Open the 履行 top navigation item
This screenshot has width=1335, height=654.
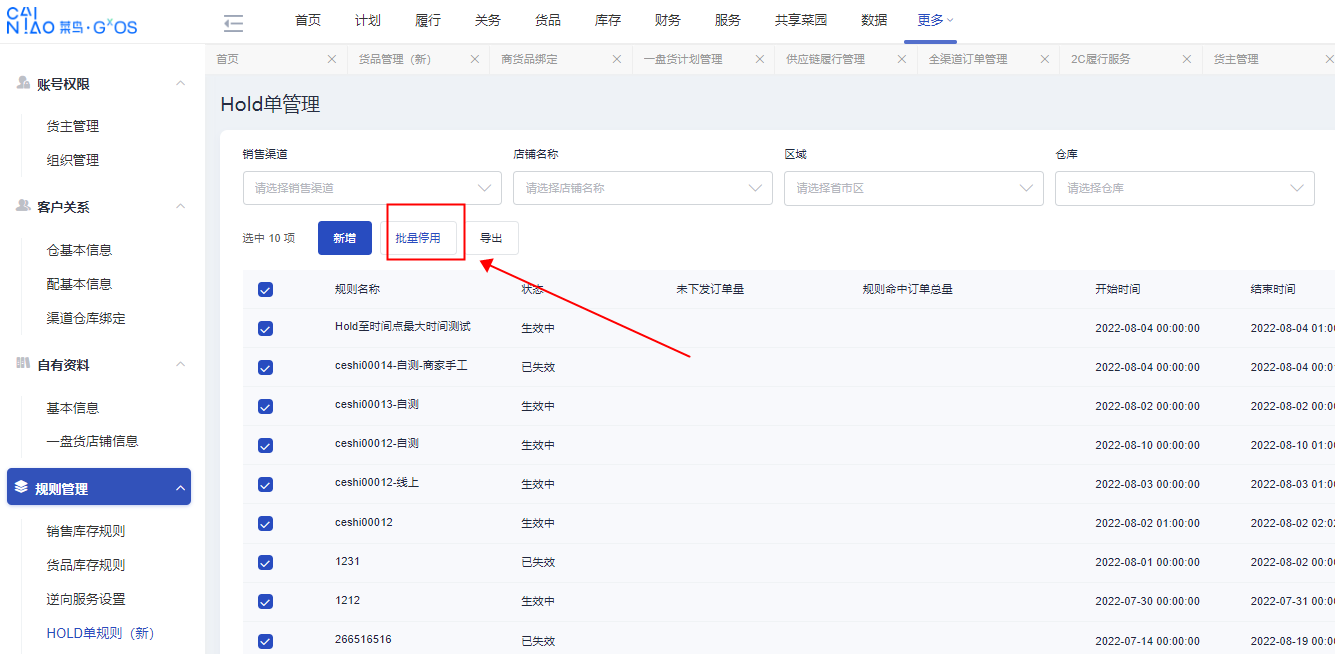[x=427, y=20]
